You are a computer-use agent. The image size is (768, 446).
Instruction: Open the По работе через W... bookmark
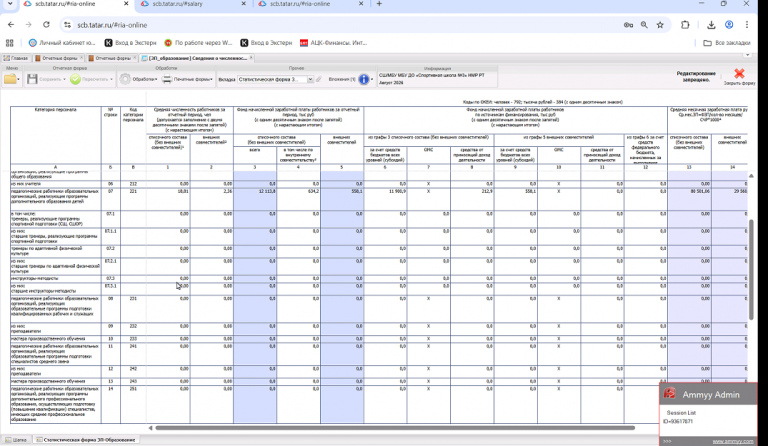(x=198, y=43)
